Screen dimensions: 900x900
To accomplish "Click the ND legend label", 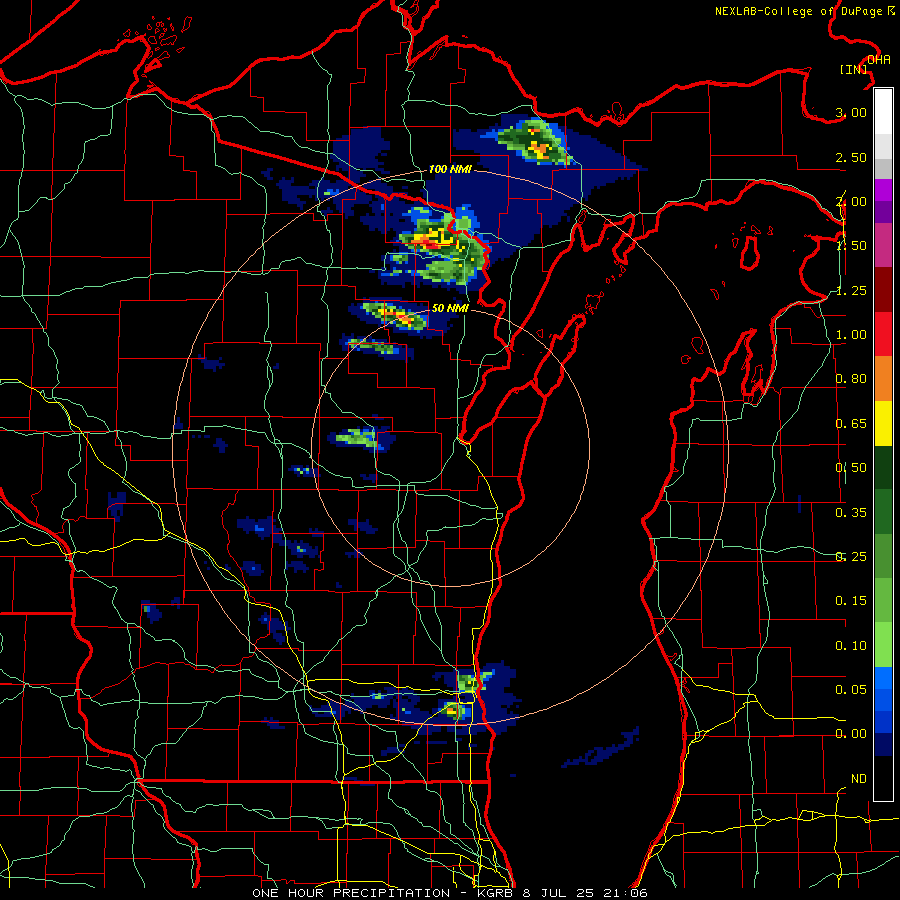I will pyautogui.click(x=859, y=779).
